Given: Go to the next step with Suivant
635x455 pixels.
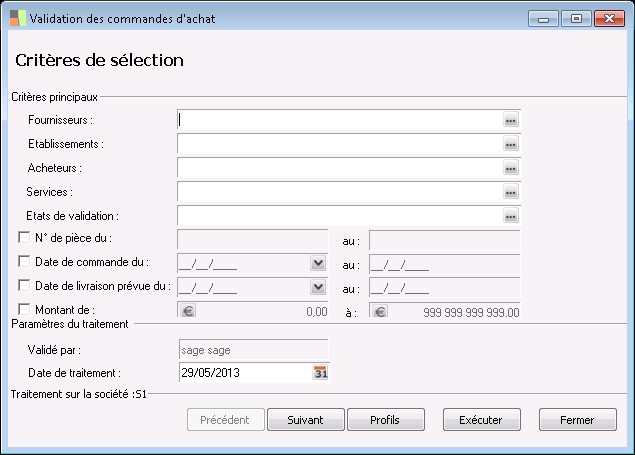Looking at the screenshot, I should point(306,420).
